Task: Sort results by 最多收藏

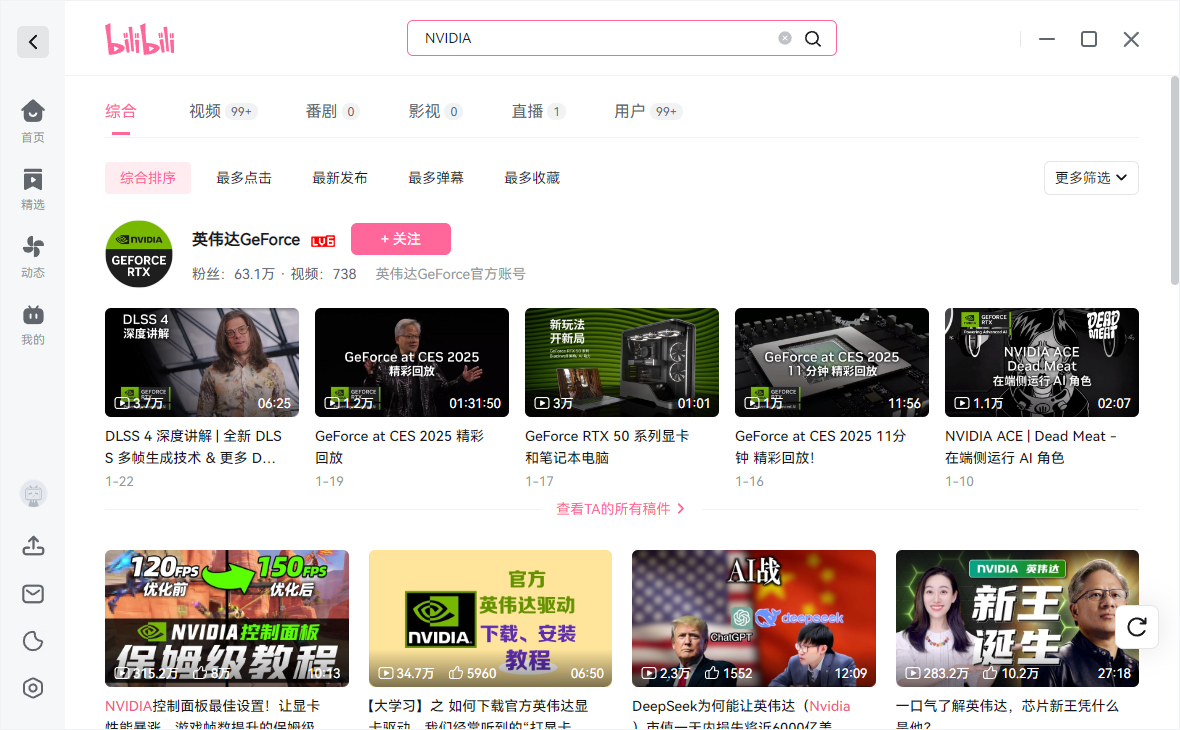Action: pos(532,178)
